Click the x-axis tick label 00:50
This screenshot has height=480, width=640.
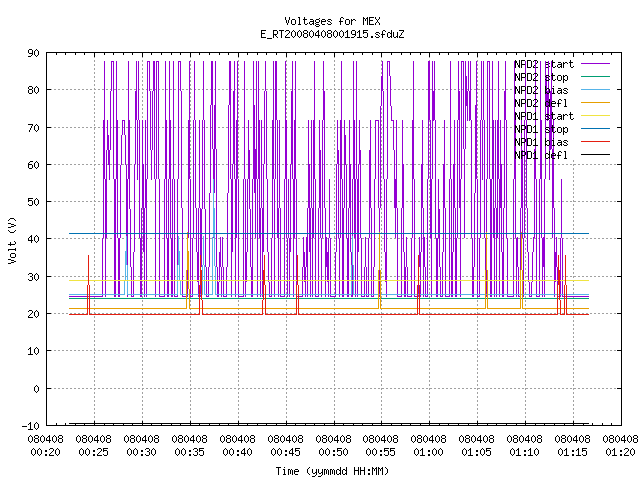333,452
